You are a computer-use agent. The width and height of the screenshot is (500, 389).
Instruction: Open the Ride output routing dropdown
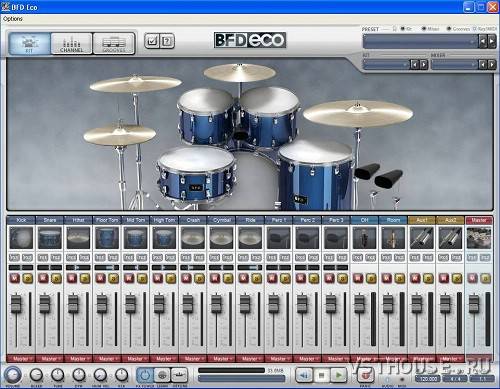(x=250, y=359)
